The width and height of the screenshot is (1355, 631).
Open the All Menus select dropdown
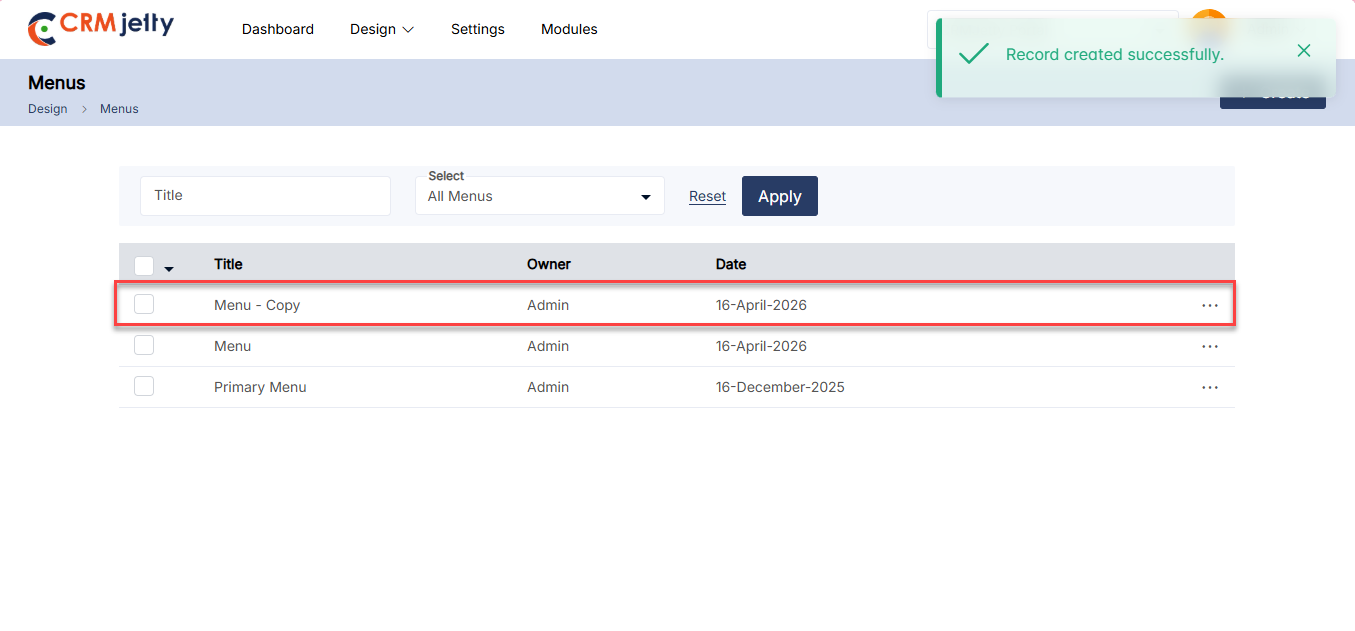click(x=539, y=196)
